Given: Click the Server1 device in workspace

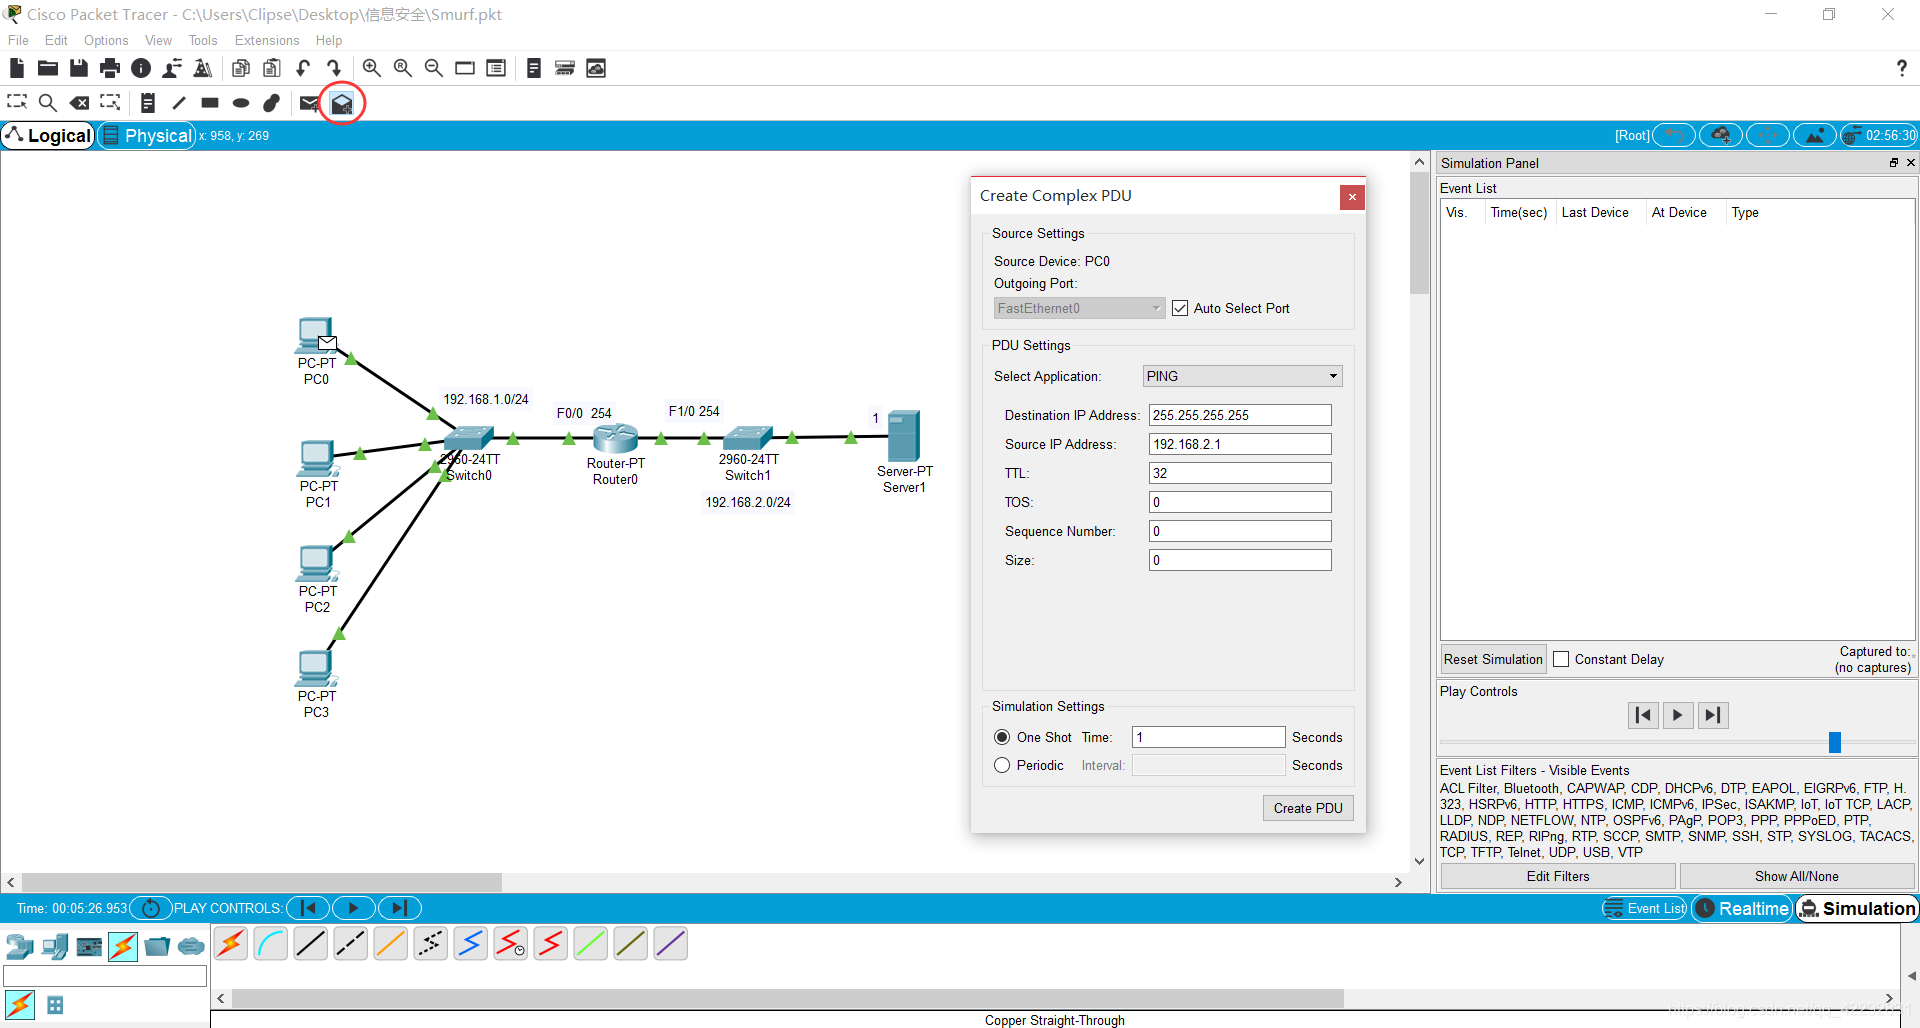Looking at the screenshot, I should (x=904, y=436).
